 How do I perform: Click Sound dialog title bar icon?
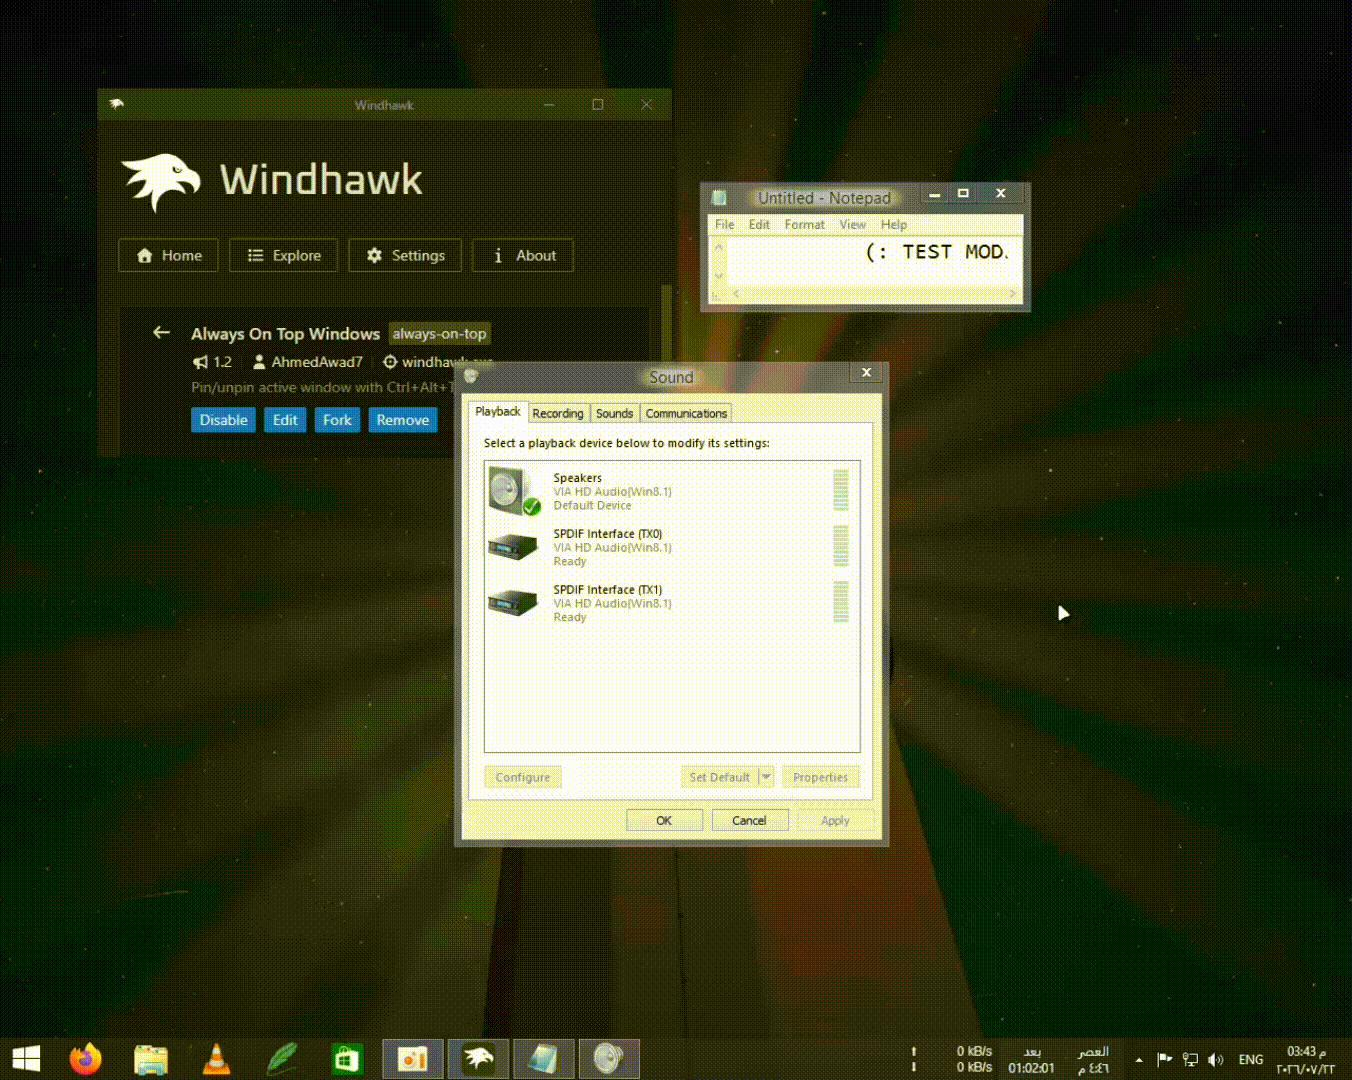pos(471,376)
